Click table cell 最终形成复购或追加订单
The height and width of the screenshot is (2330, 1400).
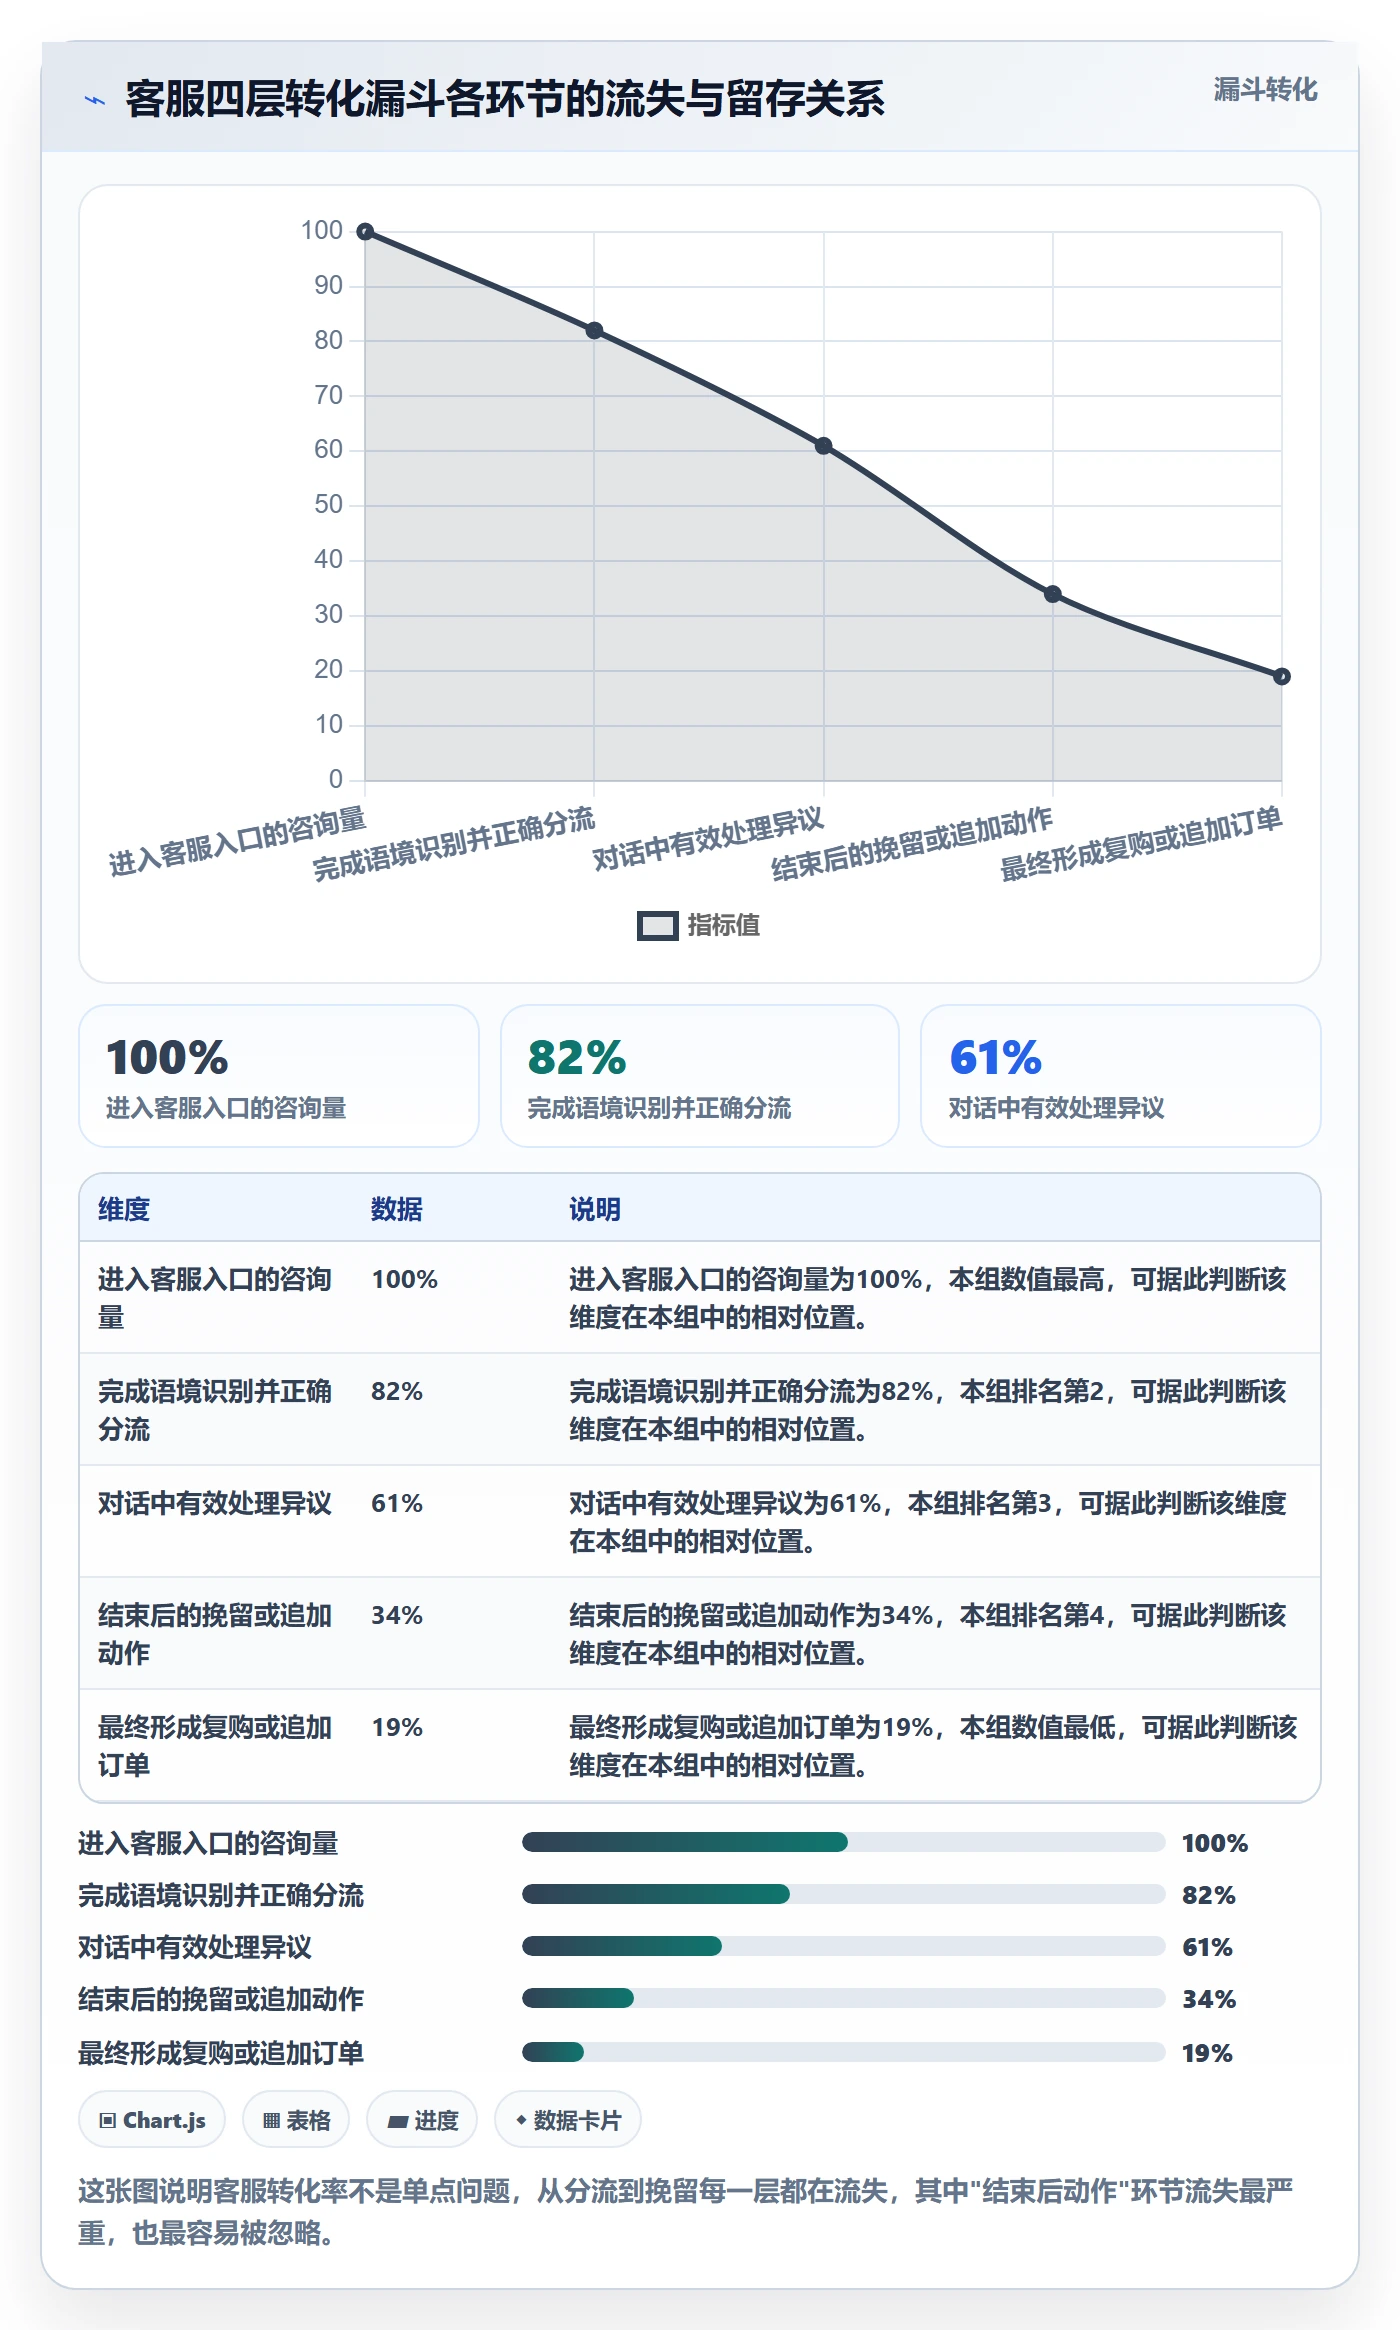point(215,1746)
